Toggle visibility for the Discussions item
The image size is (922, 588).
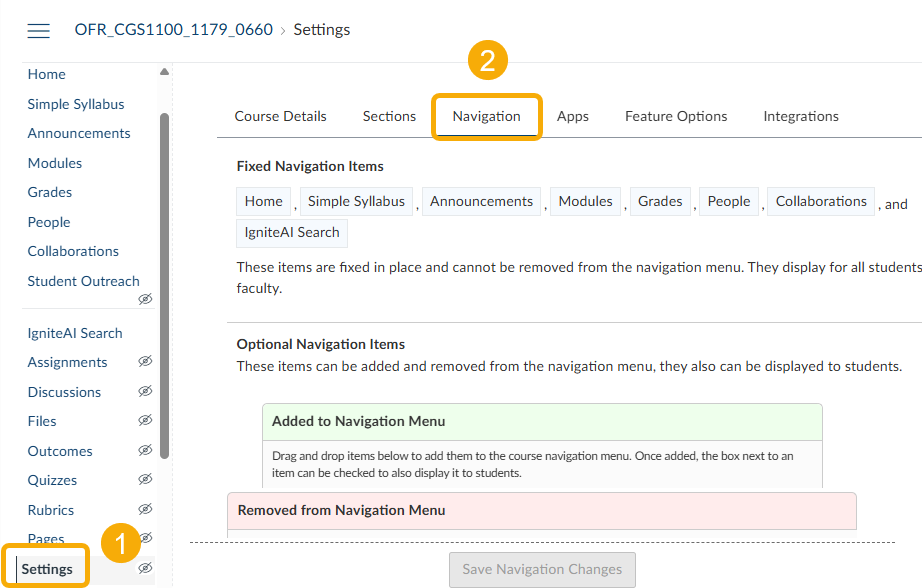point(145,392)
